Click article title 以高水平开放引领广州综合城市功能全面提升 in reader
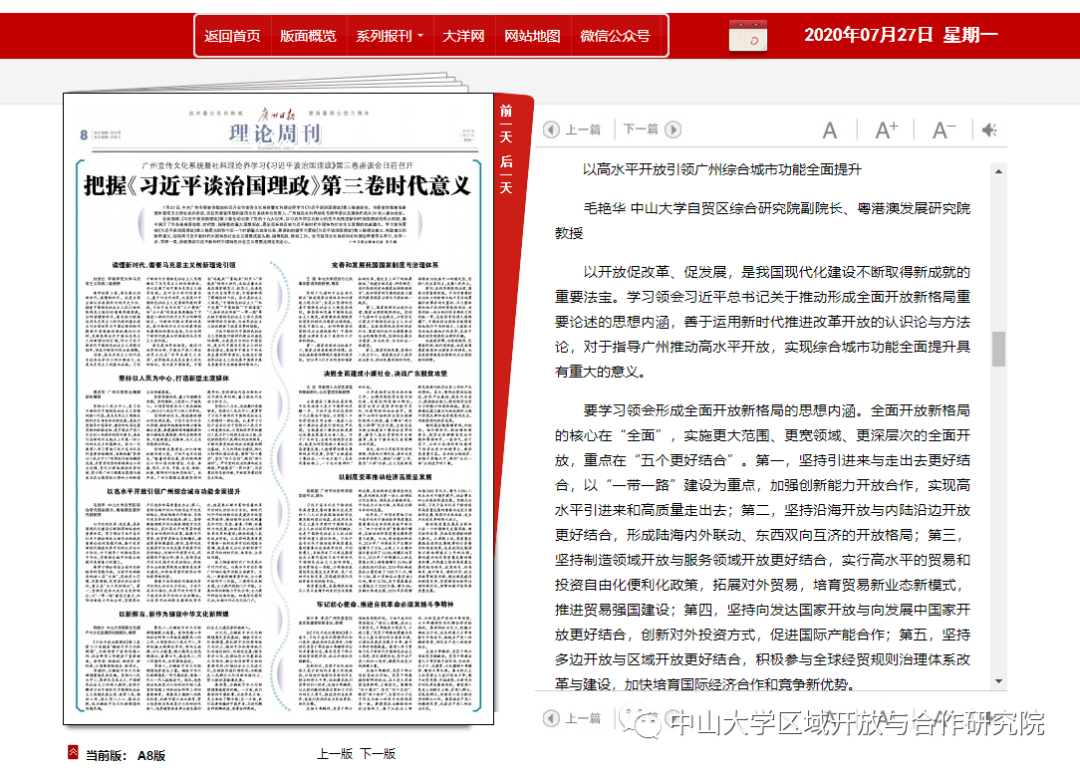 [x=722, y=169]
